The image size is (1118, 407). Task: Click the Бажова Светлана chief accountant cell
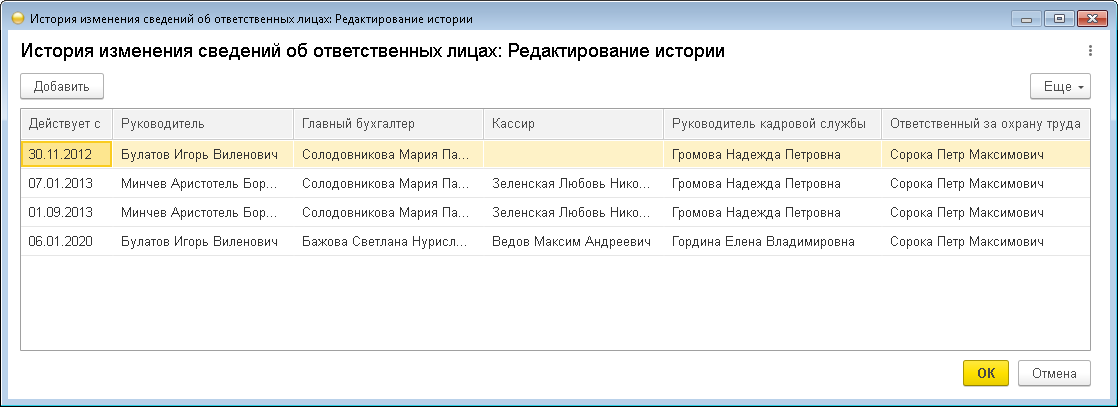(x=385, y=242)
